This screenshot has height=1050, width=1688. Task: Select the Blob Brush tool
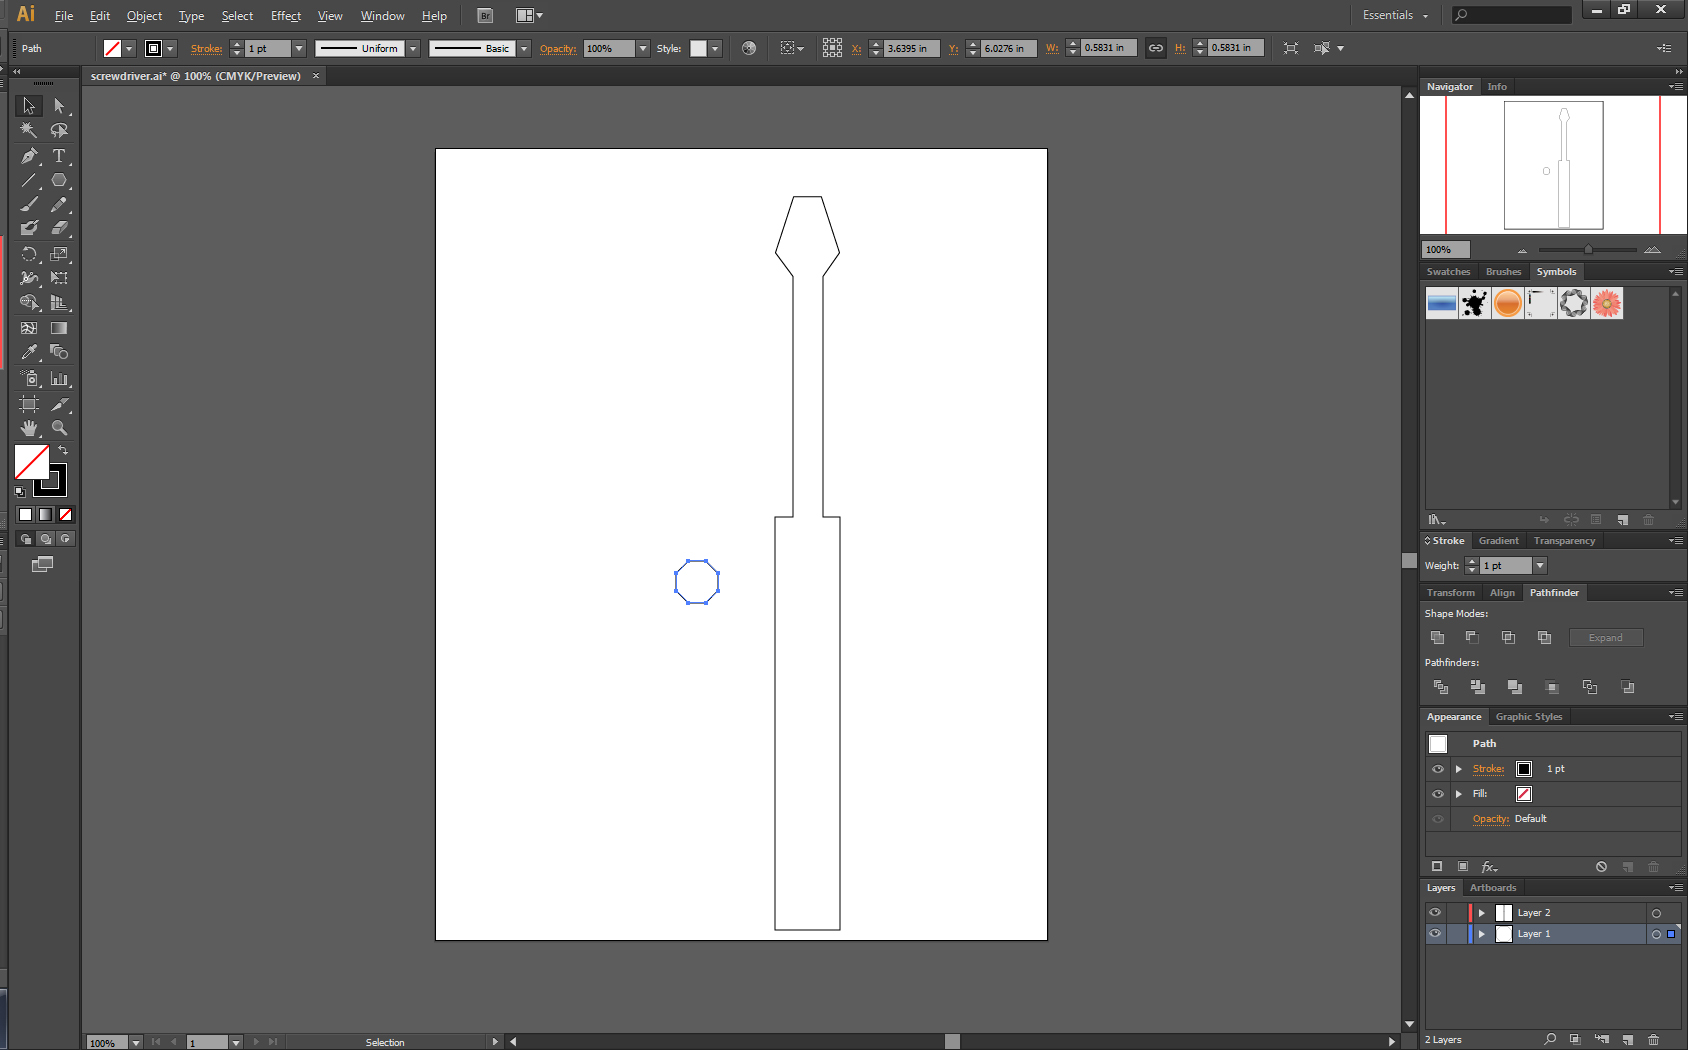pyautogui.click(x=29, y=228)
